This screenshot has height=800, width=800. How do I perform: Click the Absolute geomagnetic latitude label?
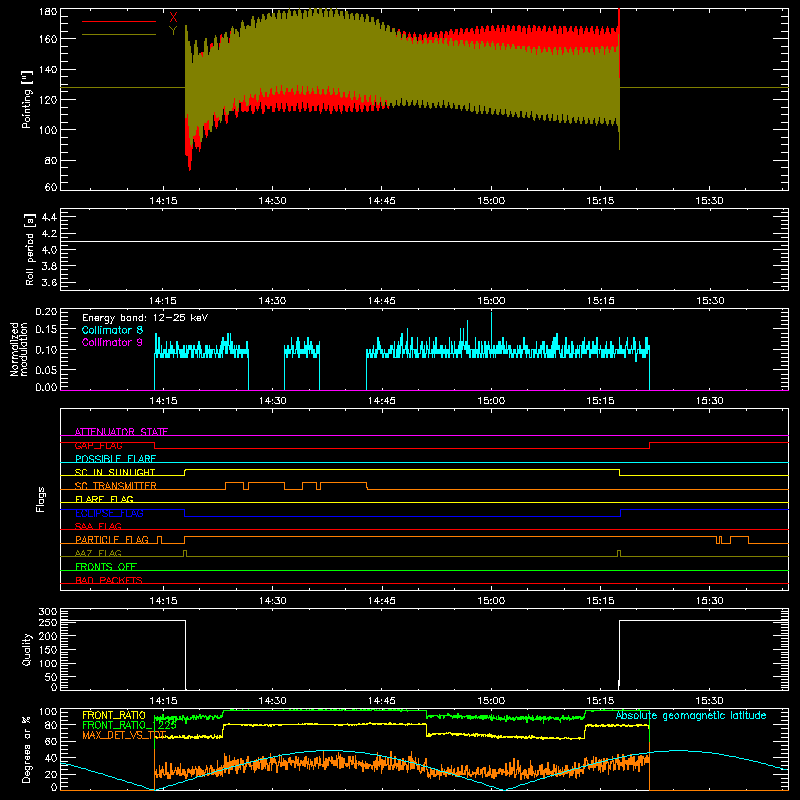click(x=691, y=715)
